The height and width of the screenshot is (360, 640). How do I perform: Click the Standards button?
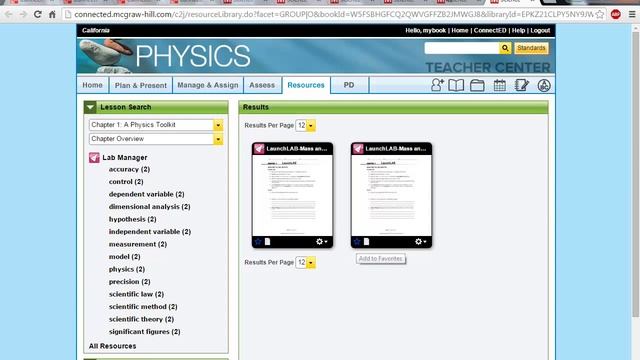[x=531, y=48]
